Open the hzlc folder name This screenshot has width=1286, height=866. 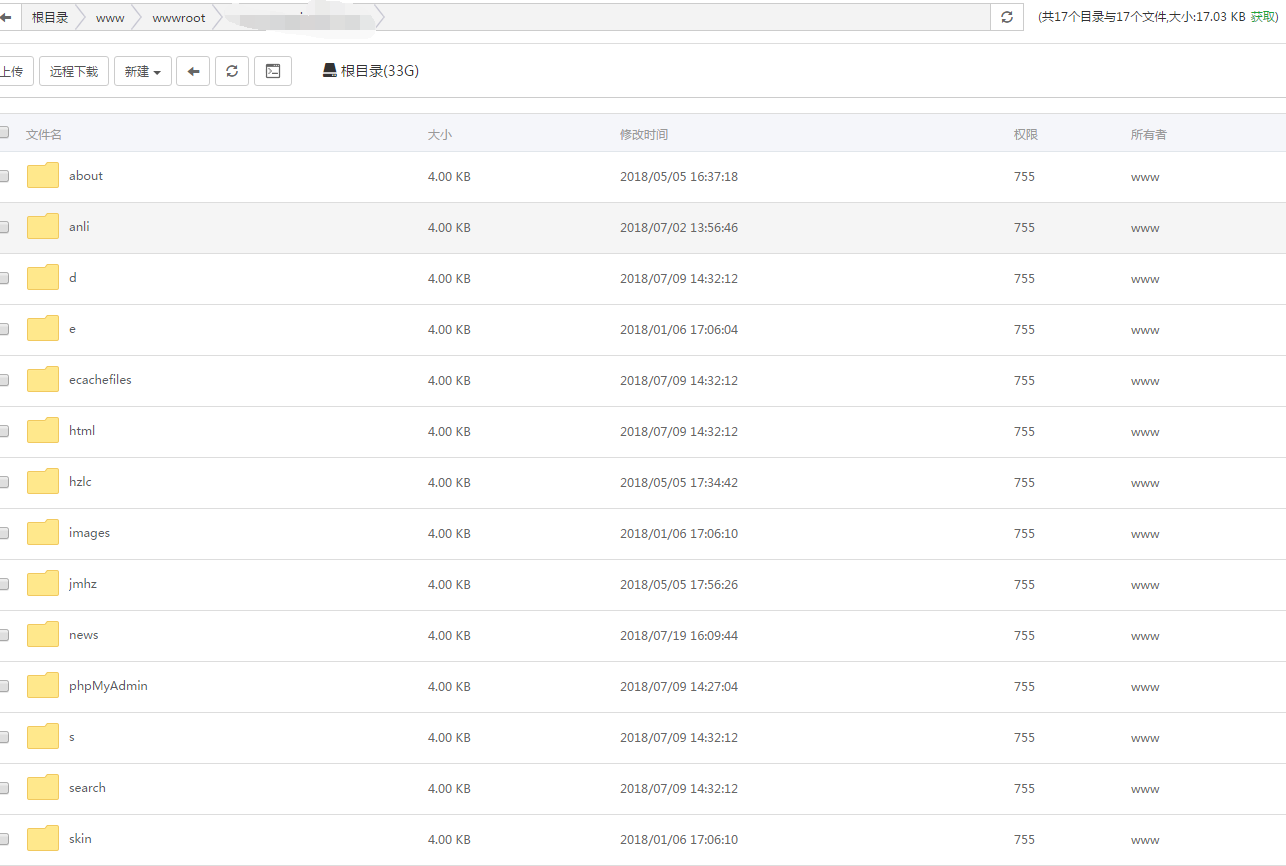80,482
